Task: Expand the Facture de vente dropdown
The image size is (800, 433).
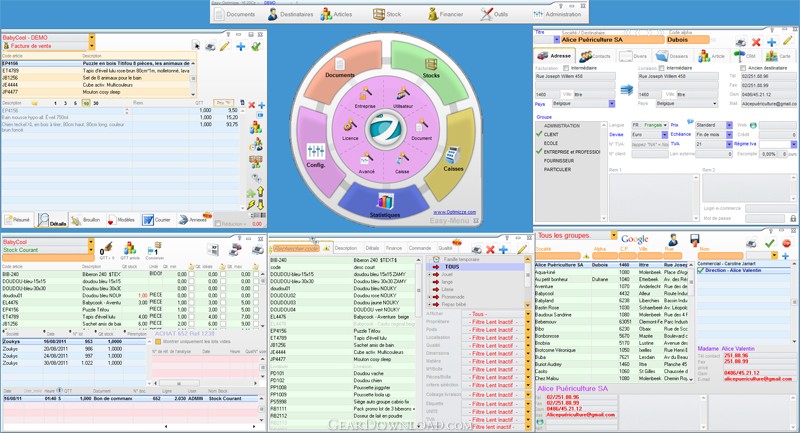Action: (x=92, y=46)
